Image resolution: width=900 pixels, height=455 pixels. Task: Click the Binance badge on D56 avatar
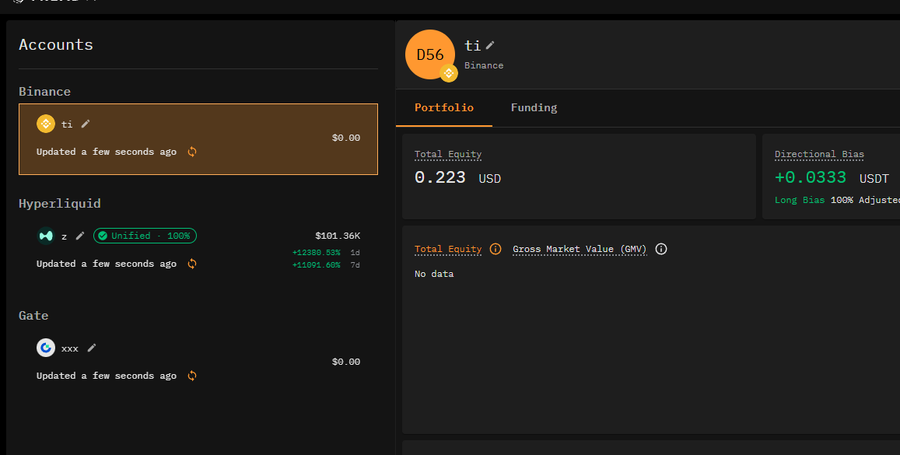coord(449,73)
